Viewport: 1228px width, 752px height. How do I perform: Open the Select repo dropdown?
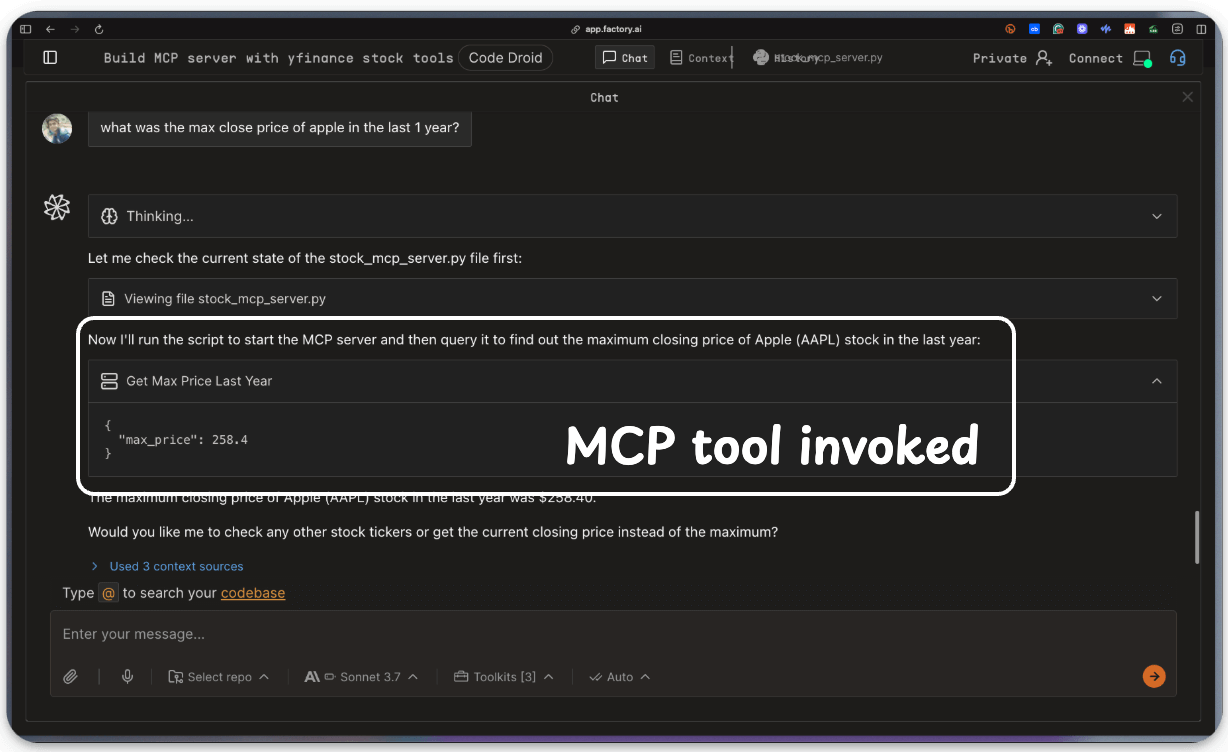tap(219, 677)
